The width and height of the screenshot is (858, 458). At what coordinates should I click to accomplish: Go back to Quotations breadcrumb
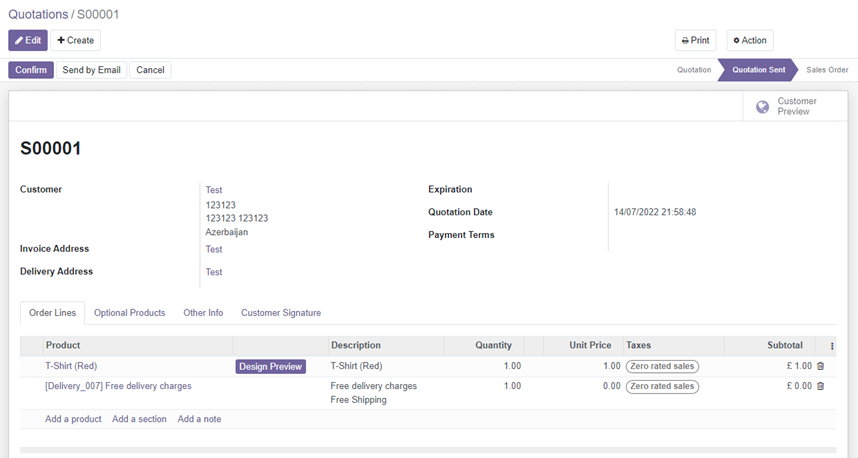[x=38, y=14]
